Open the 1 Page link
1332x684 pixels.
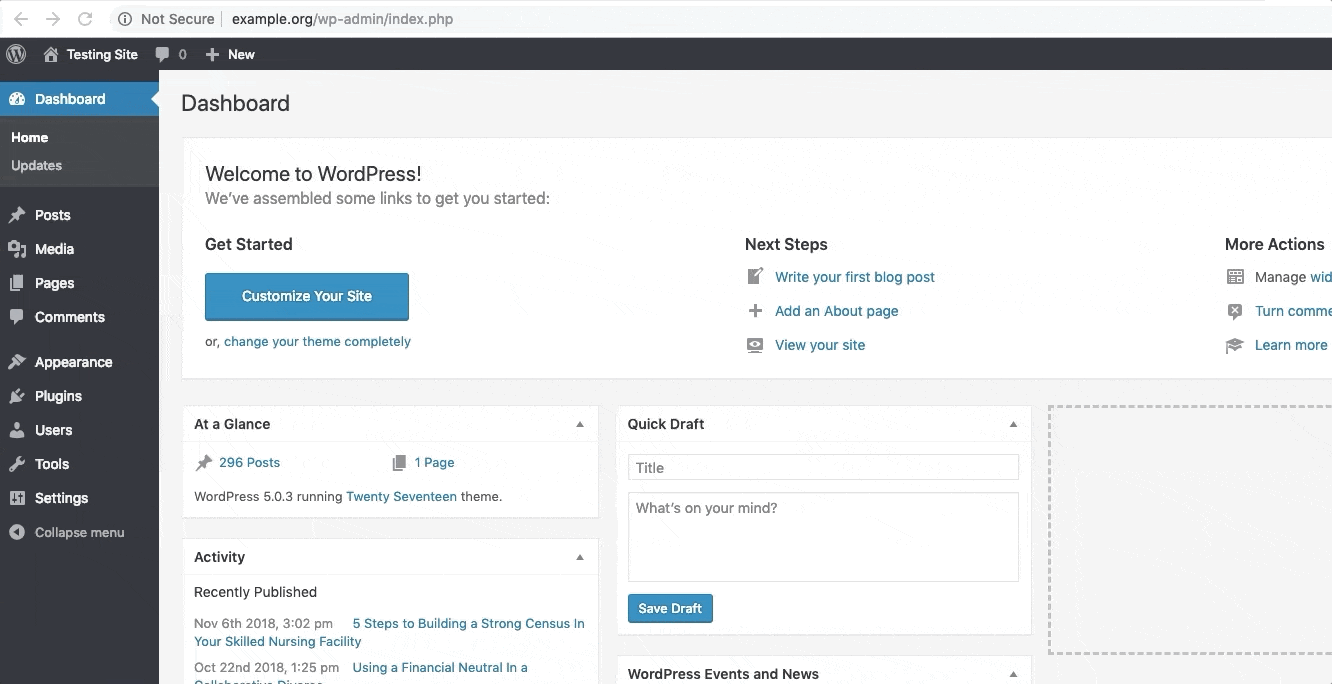(x=434, y=462)
